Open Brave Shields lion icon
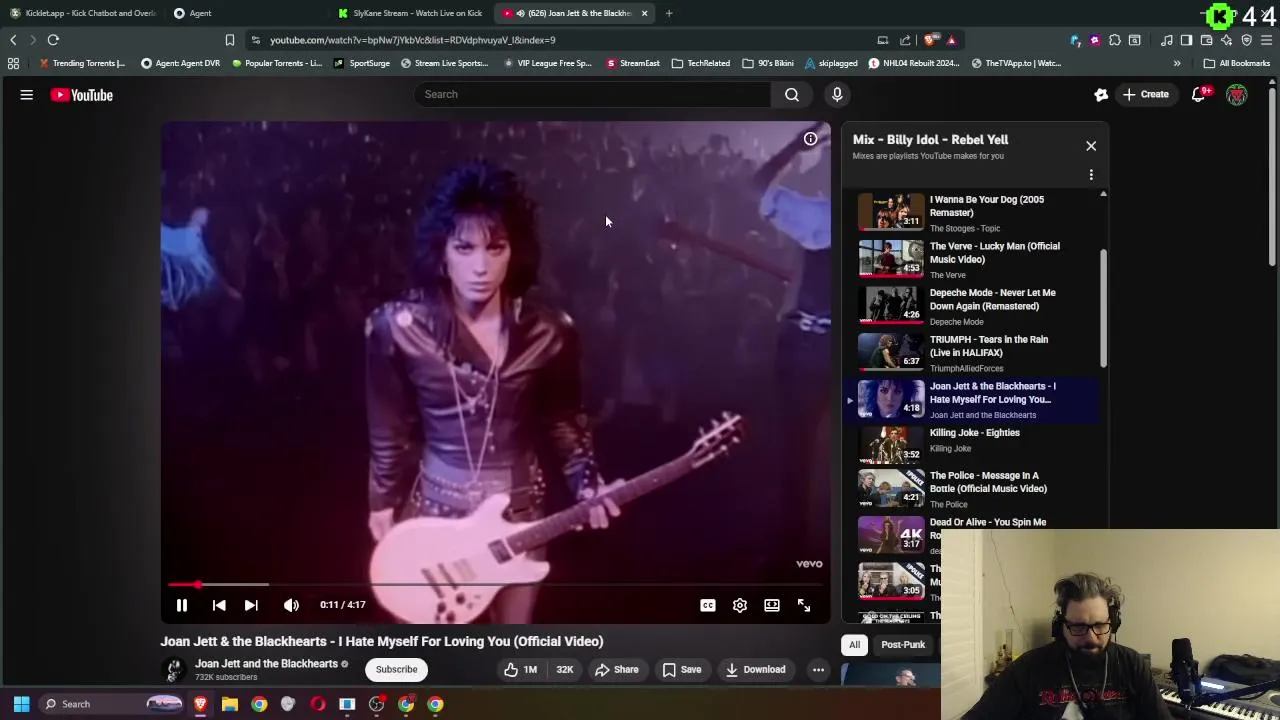The height and width of the screenshot is (720, 1280). (930, 40)
